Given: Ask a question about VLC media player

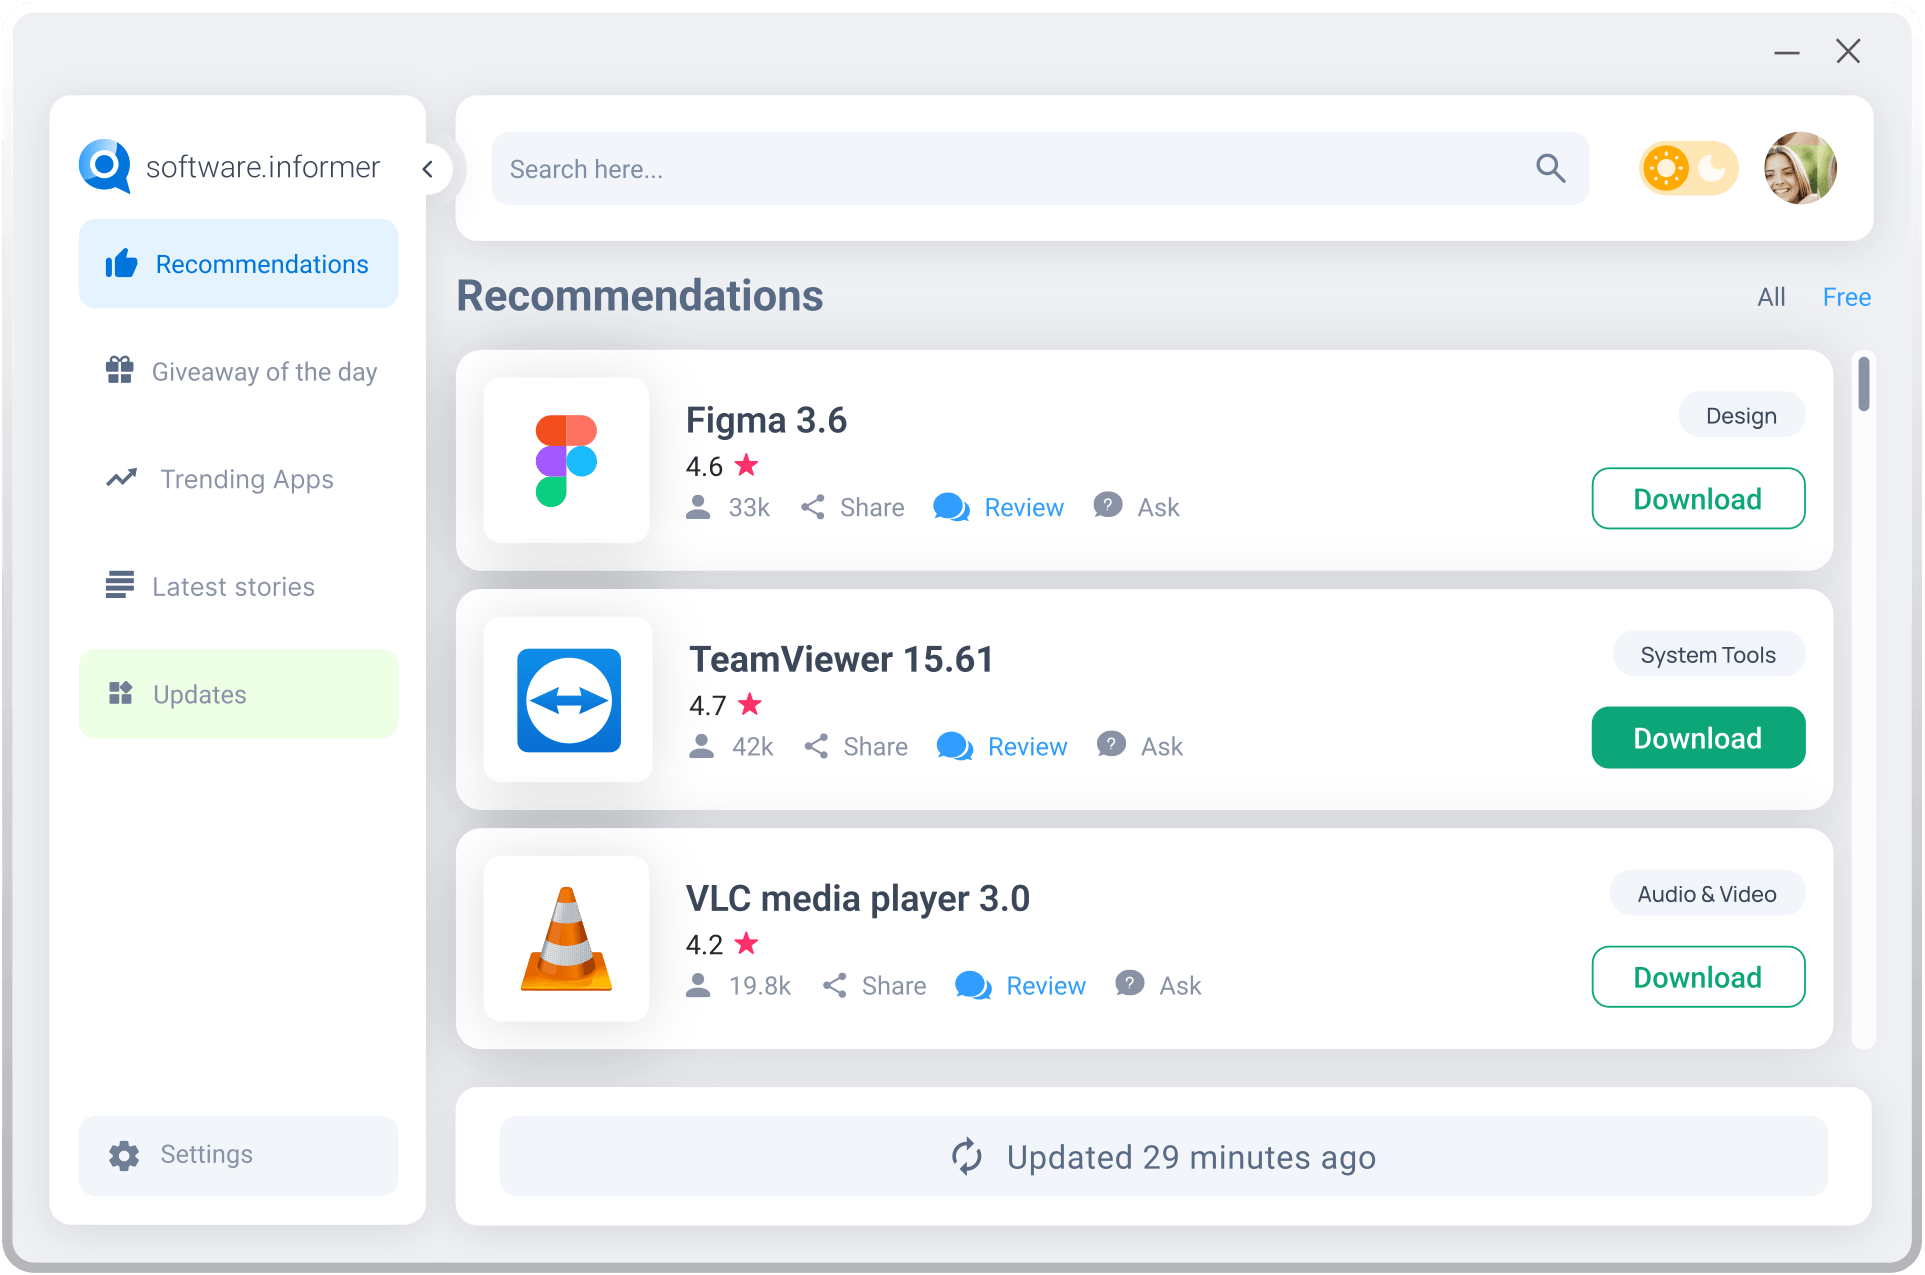Looking at the screenshot, I should (1180, 986).
